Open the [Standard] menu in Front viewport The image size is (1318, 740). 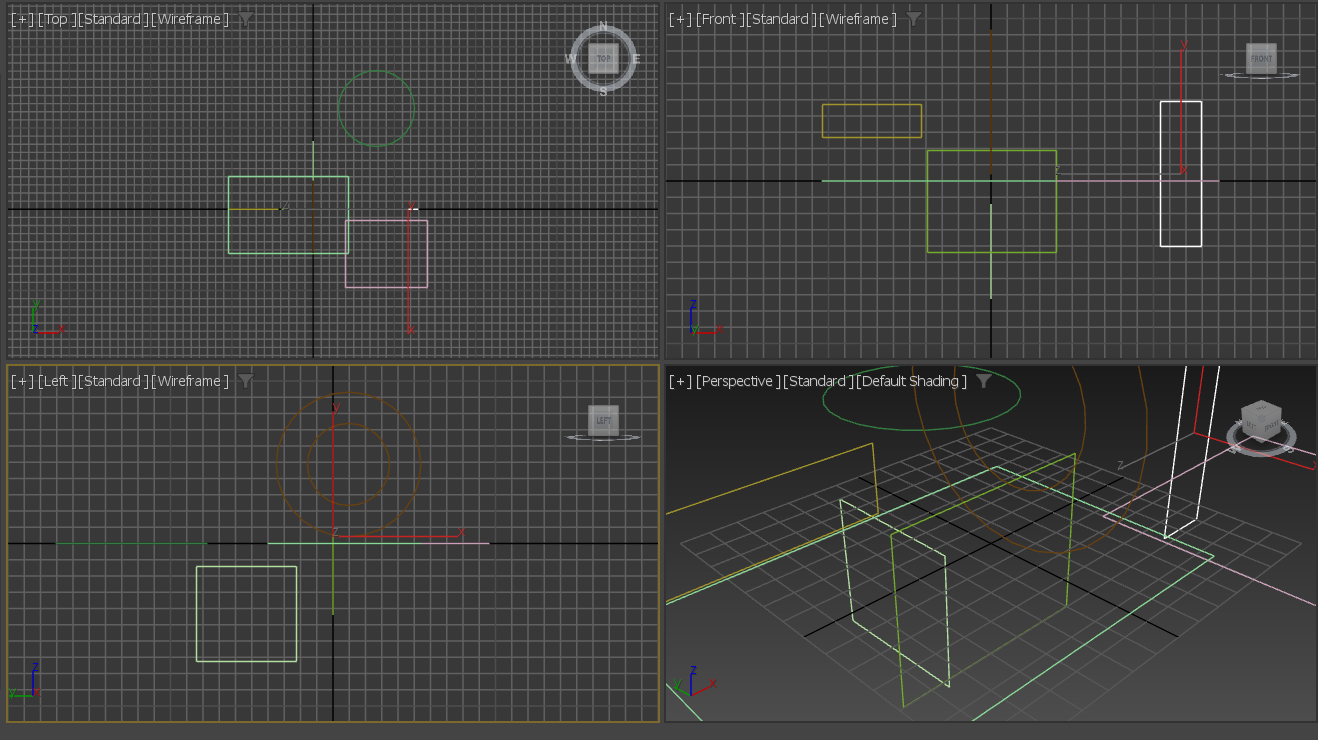point(780,19)
